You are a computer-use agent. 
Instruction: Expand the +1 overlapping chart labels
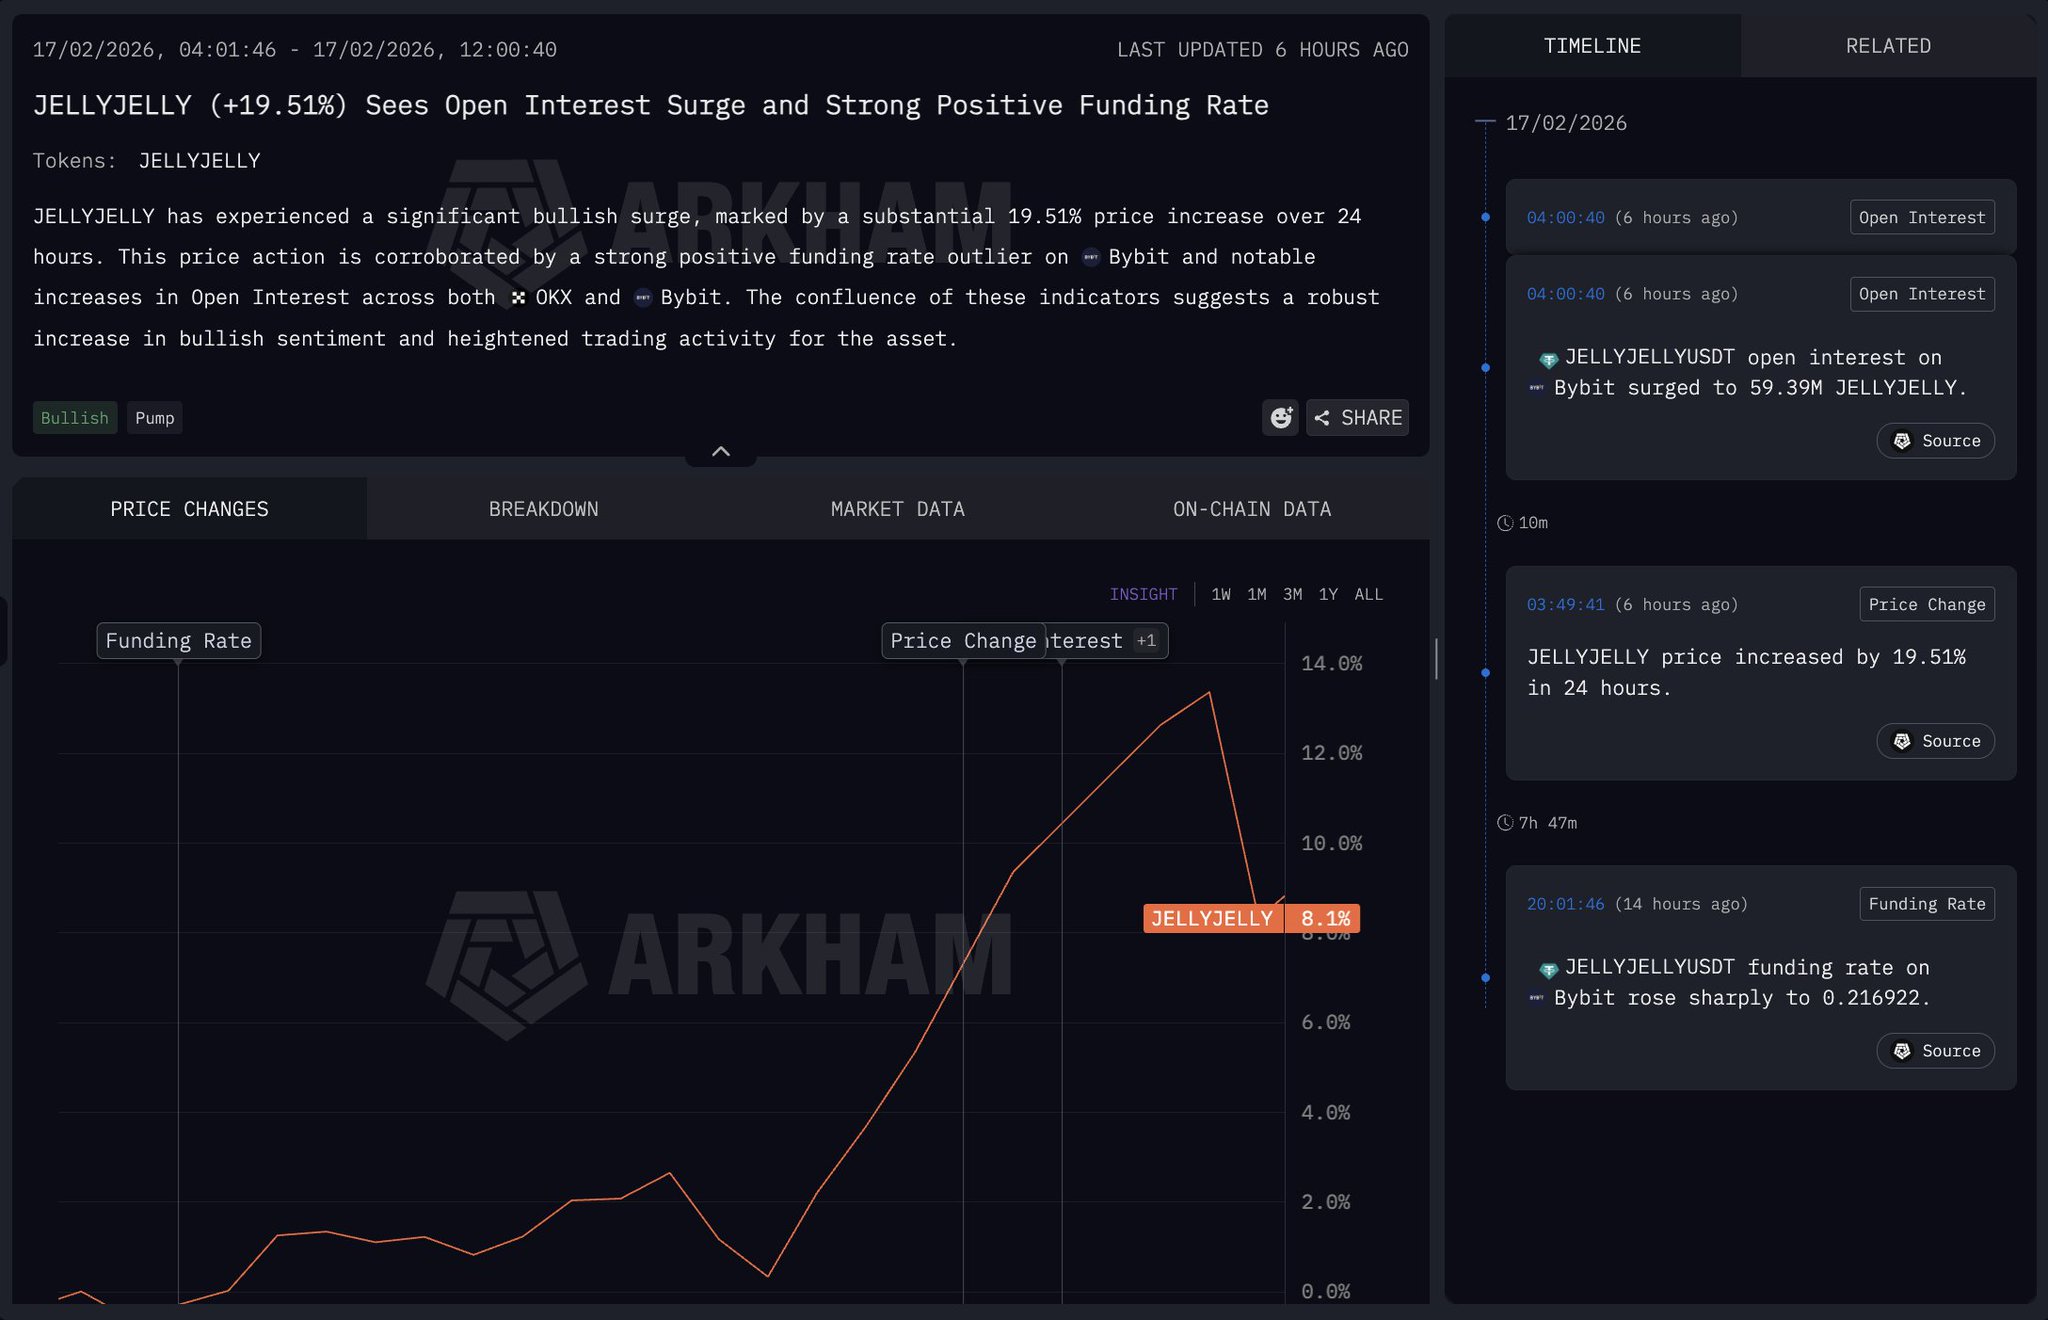(1146, 641)
